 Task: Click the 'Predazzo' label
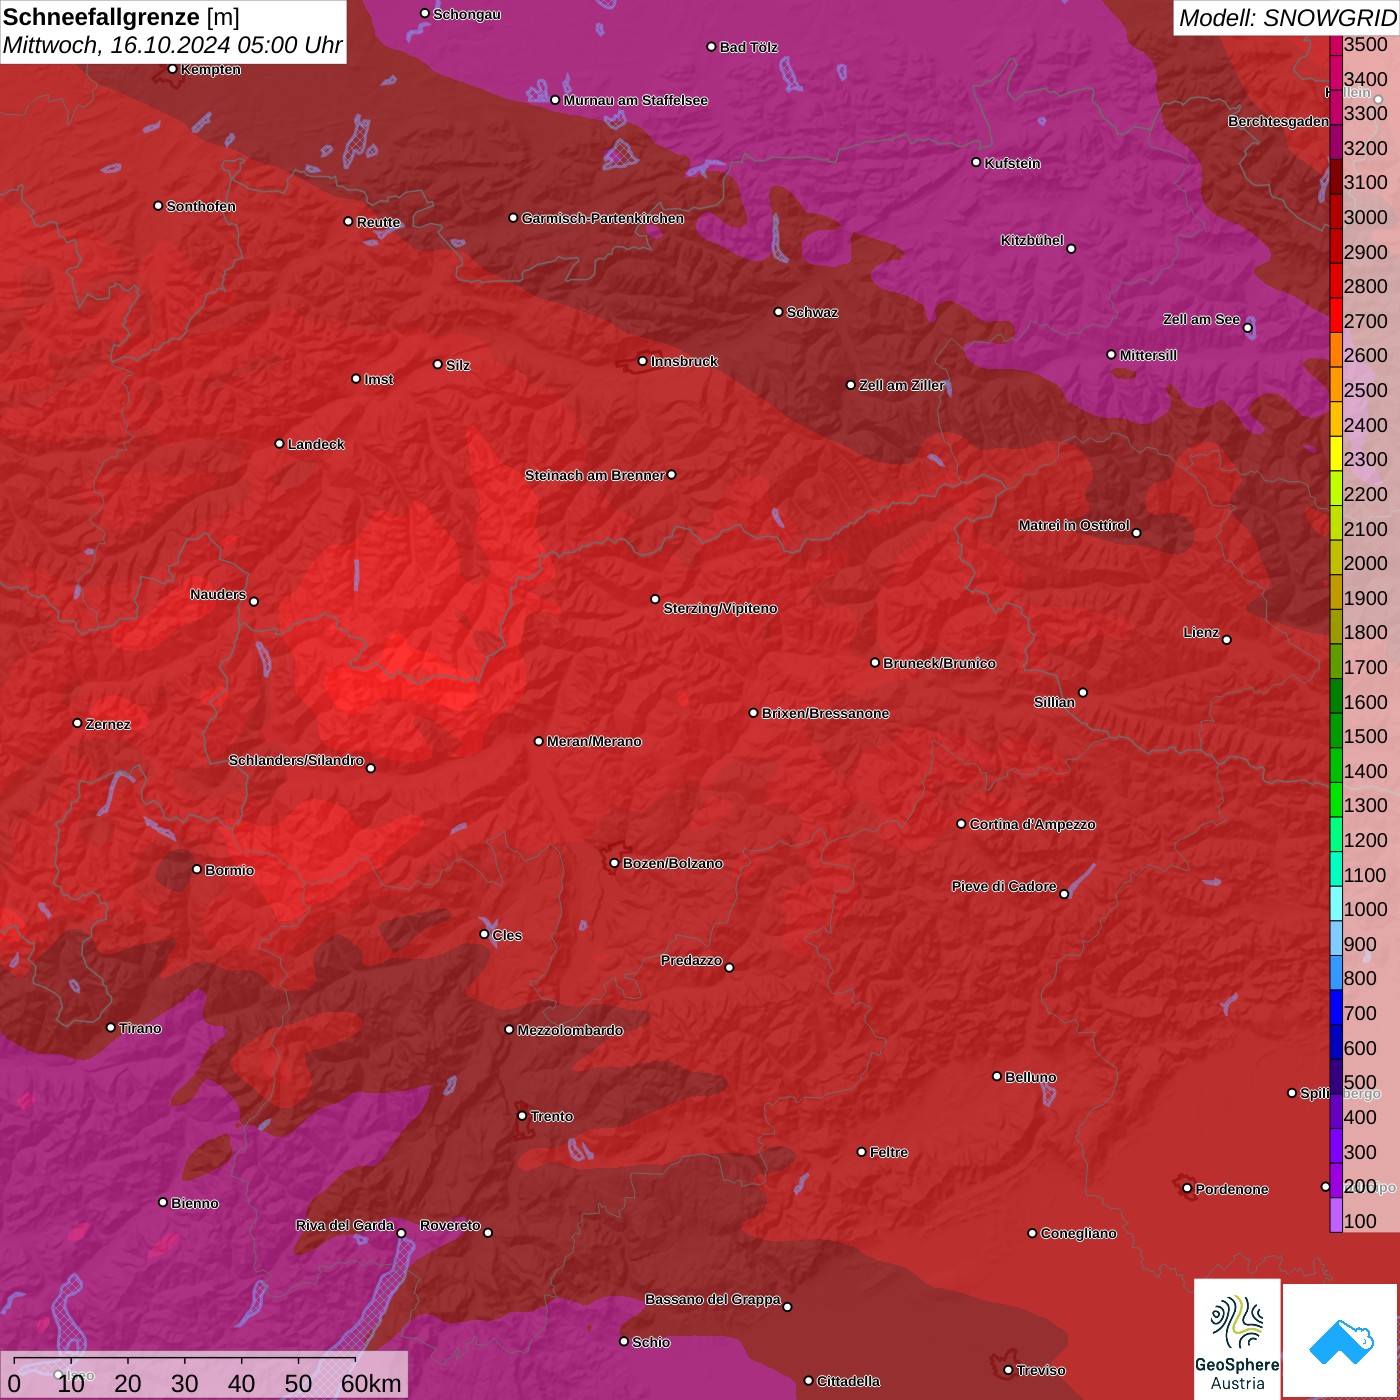[x=691, y=960]
